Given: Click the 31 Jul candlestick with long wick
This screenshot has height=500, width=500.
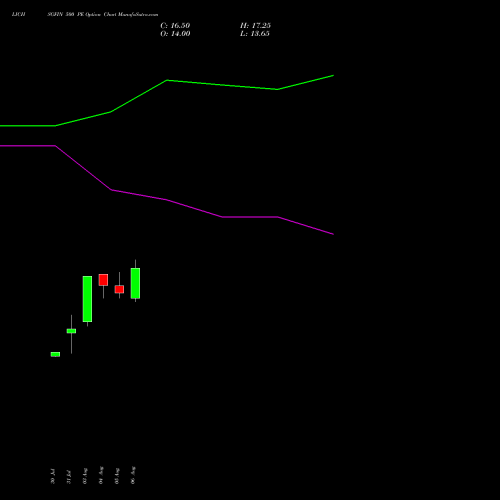Looking at the screenshot, I should pyautogui.click(x=71, y=331).
